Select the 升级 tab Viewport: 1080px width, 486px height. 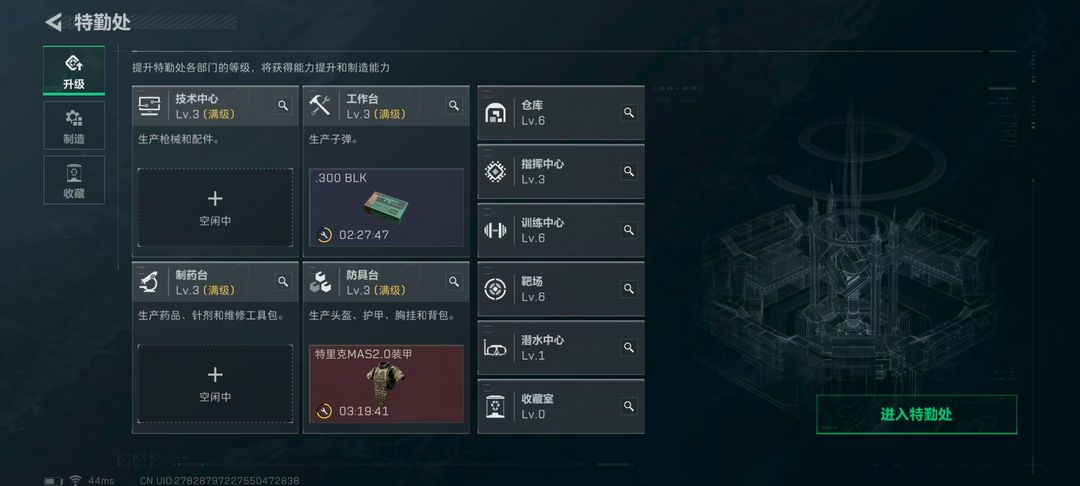(x=74, y=71)
